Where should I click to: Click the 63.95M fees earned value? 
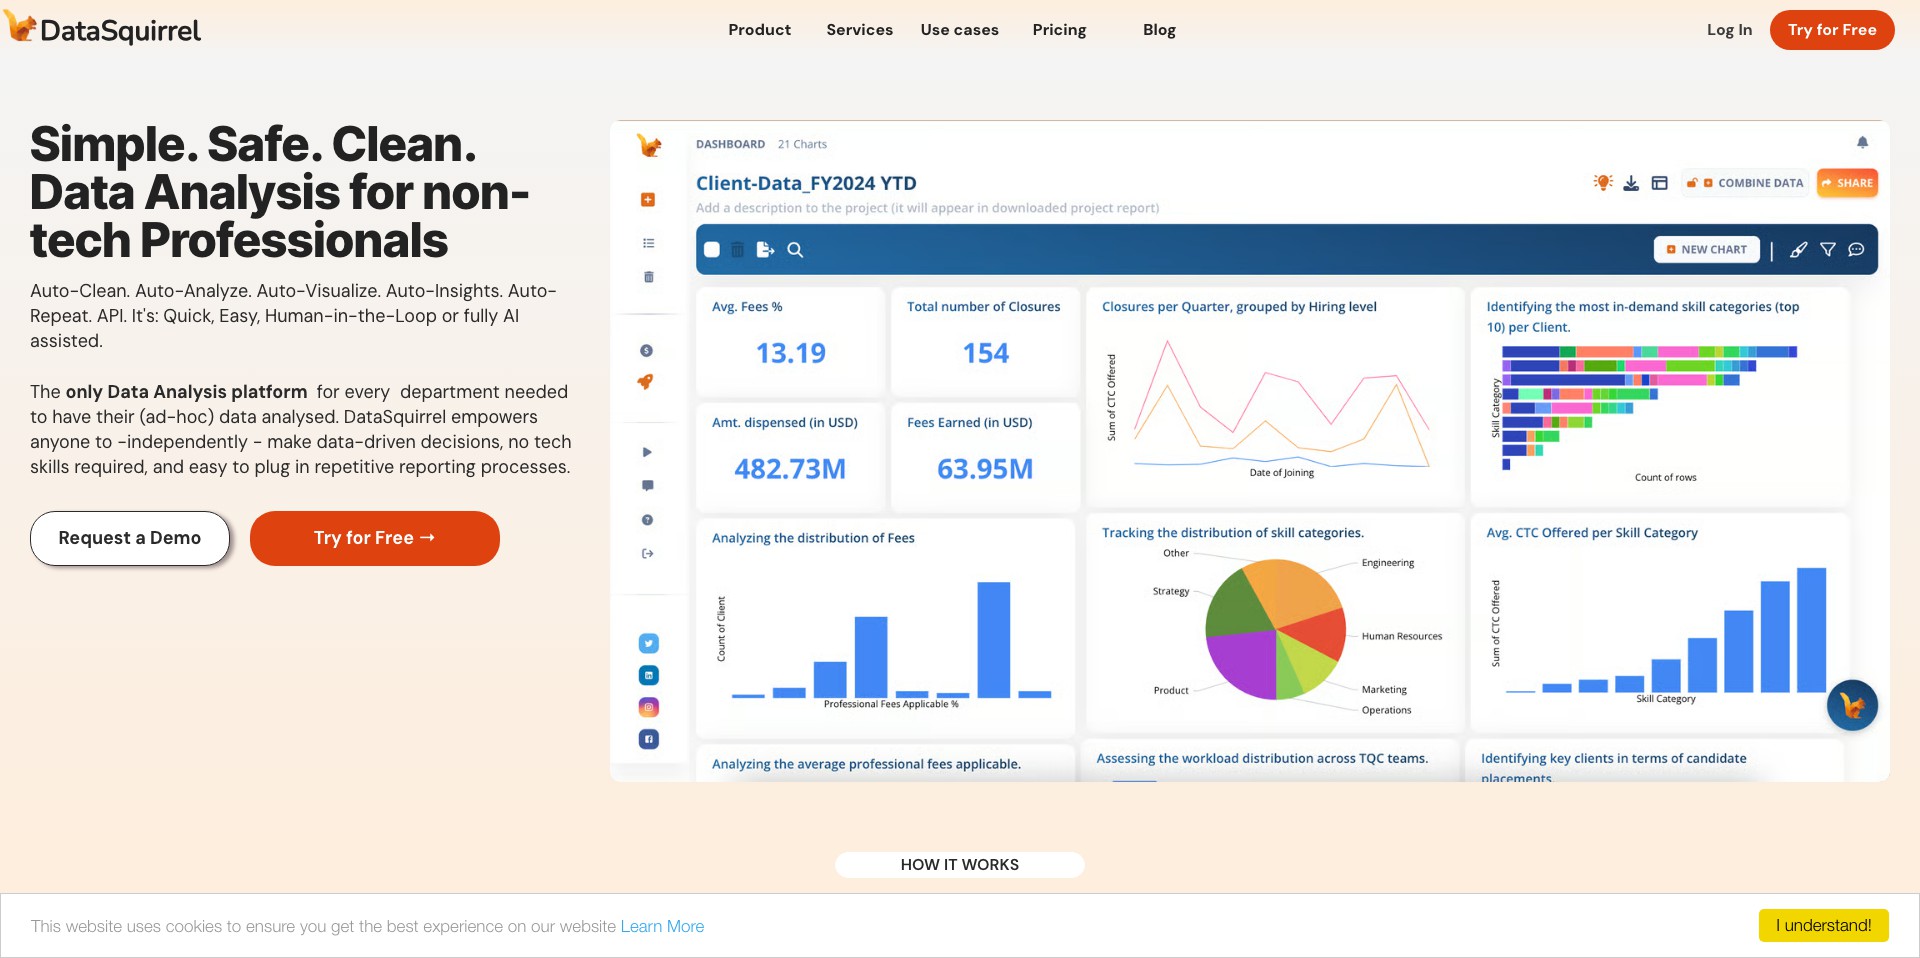click(985, 469)
